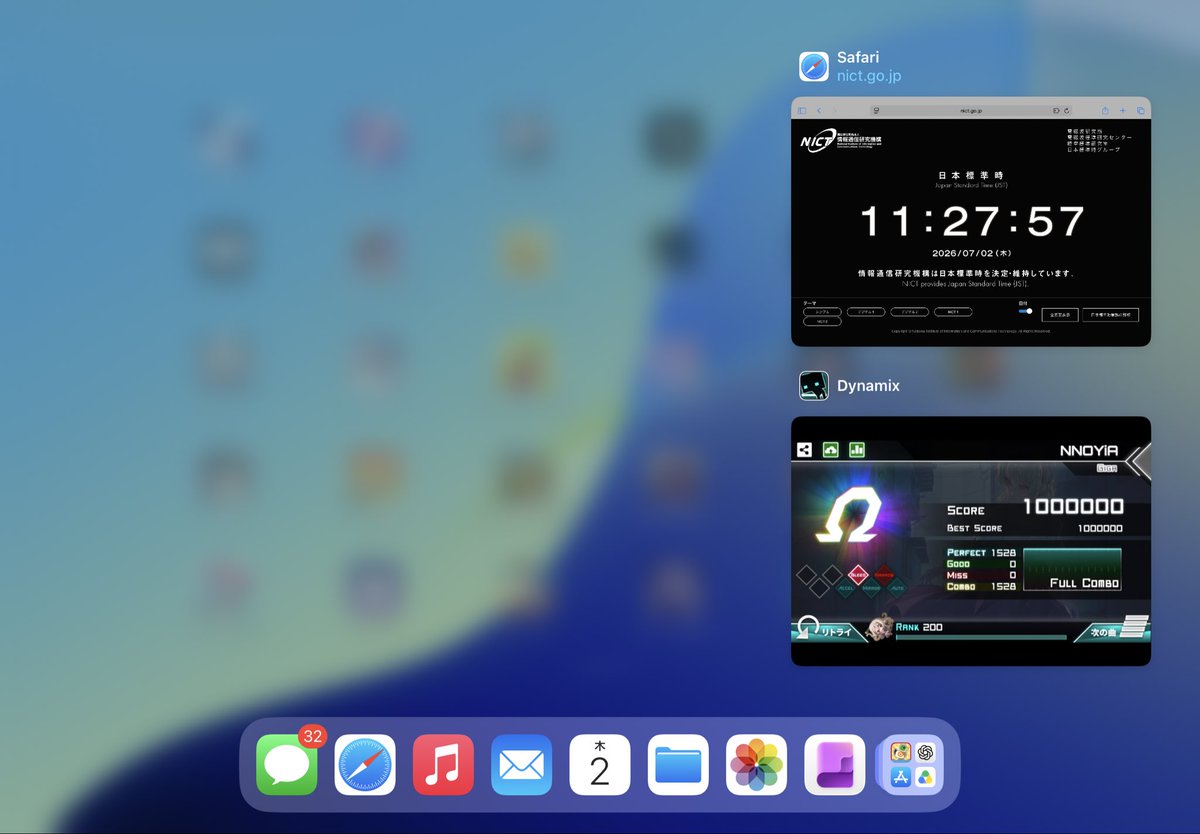Open Messages from the dock
Screen dimensions: 1200x834
tap(287, 765)
